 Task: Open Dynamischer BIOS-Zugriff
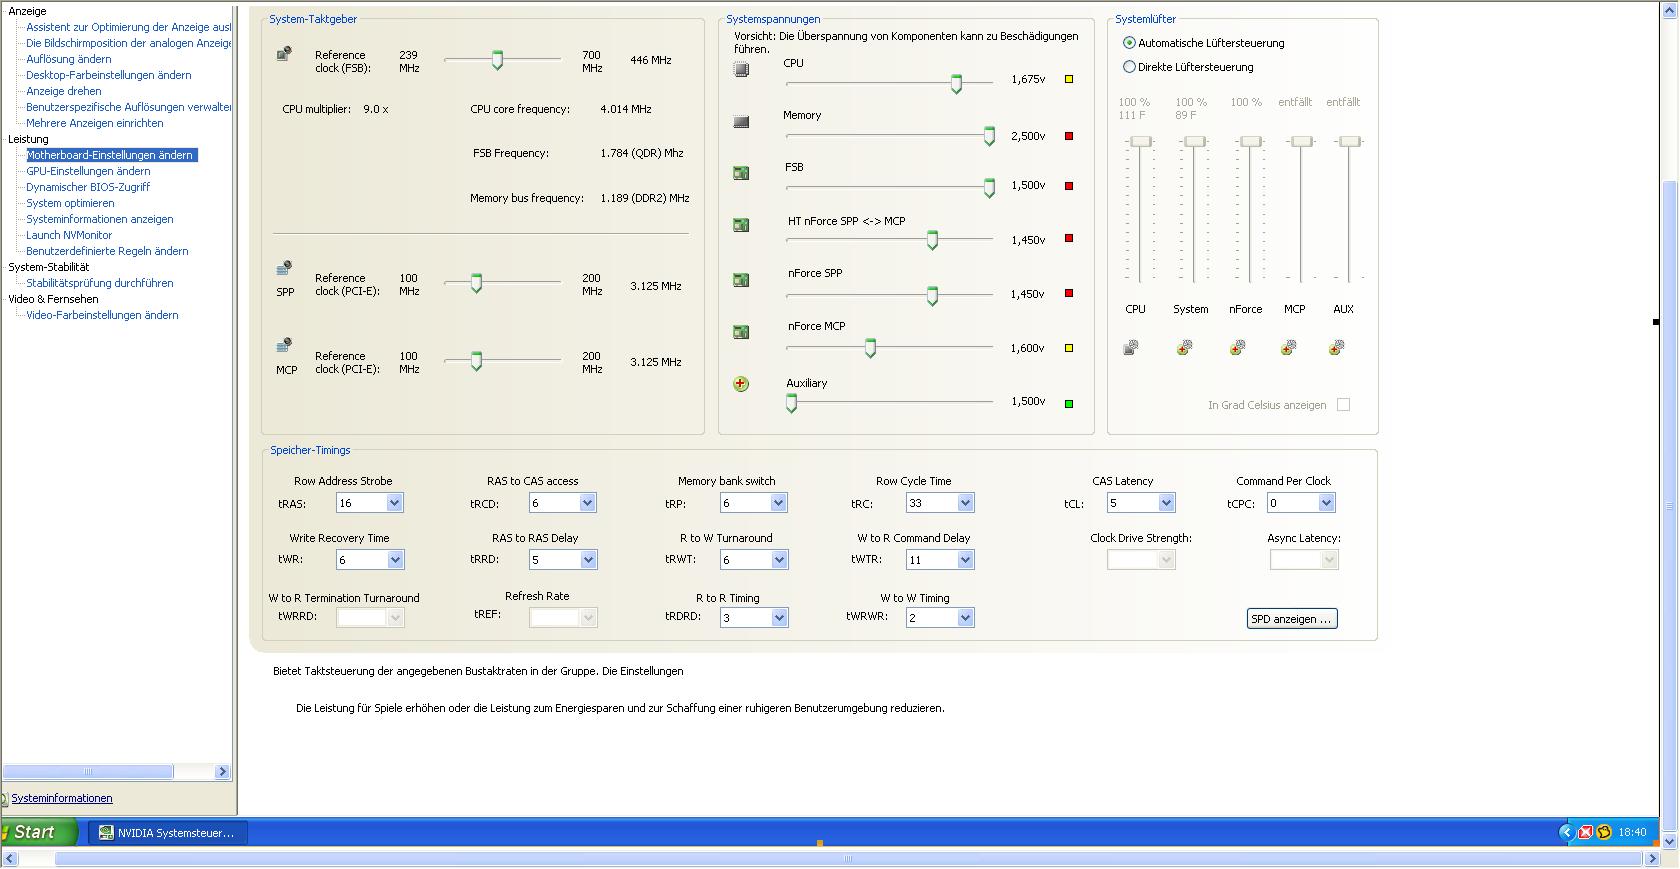point(88,187)
